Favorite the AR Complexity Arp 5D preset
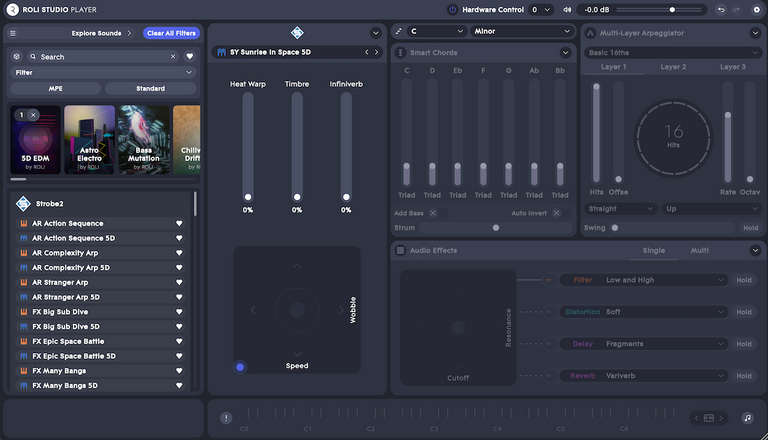This screenshot has width=768, height=440. coord(179,268)
